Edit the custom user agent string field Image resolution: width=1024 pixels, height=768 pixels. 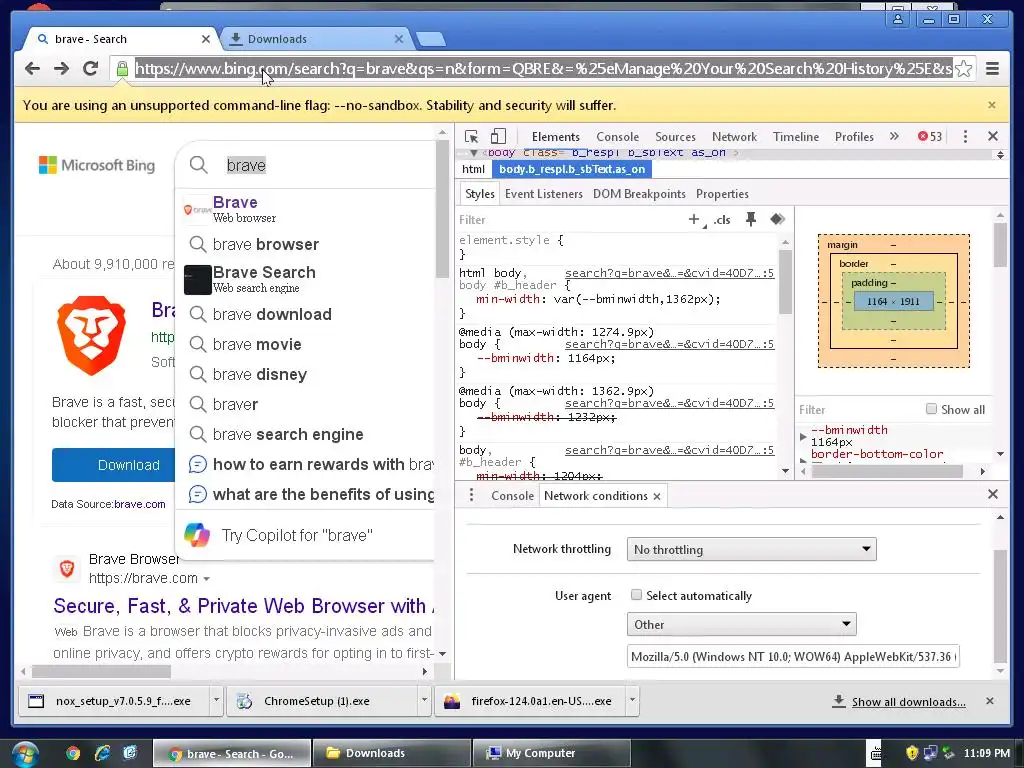point(793,656)
